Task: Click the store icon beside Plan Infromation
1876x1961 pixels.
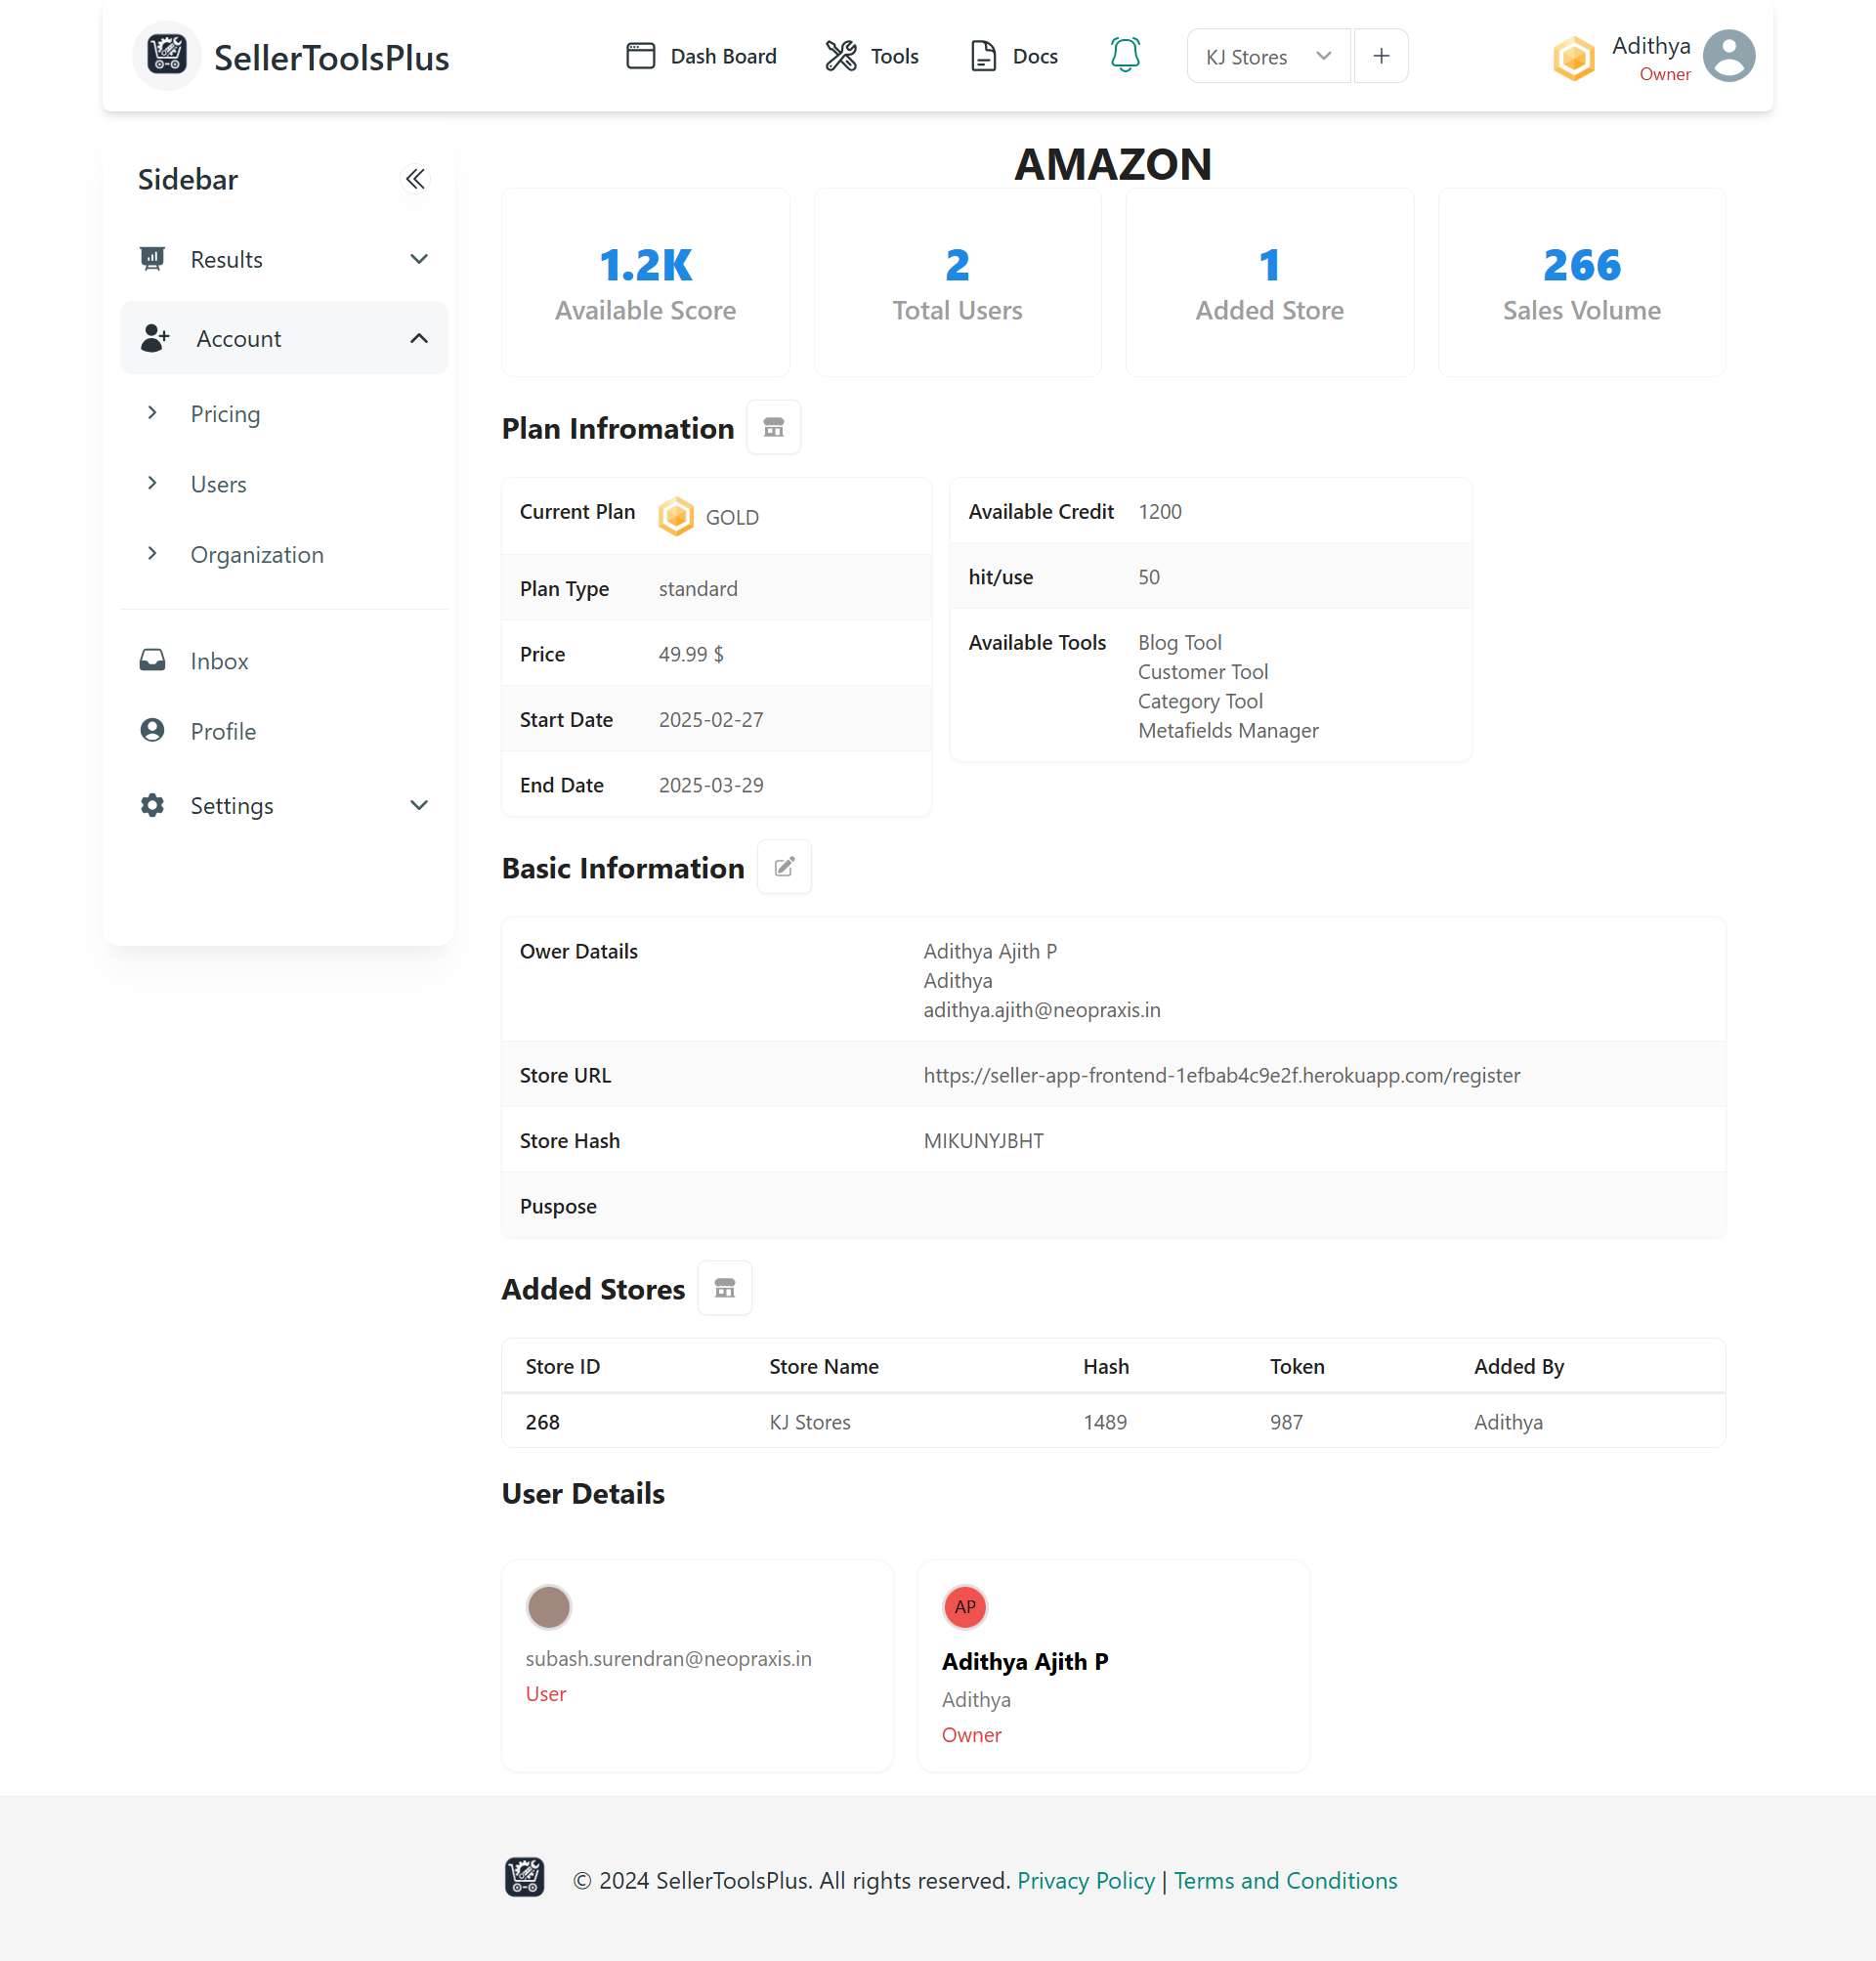Action: pyautogui.click(x=773, y=428)
